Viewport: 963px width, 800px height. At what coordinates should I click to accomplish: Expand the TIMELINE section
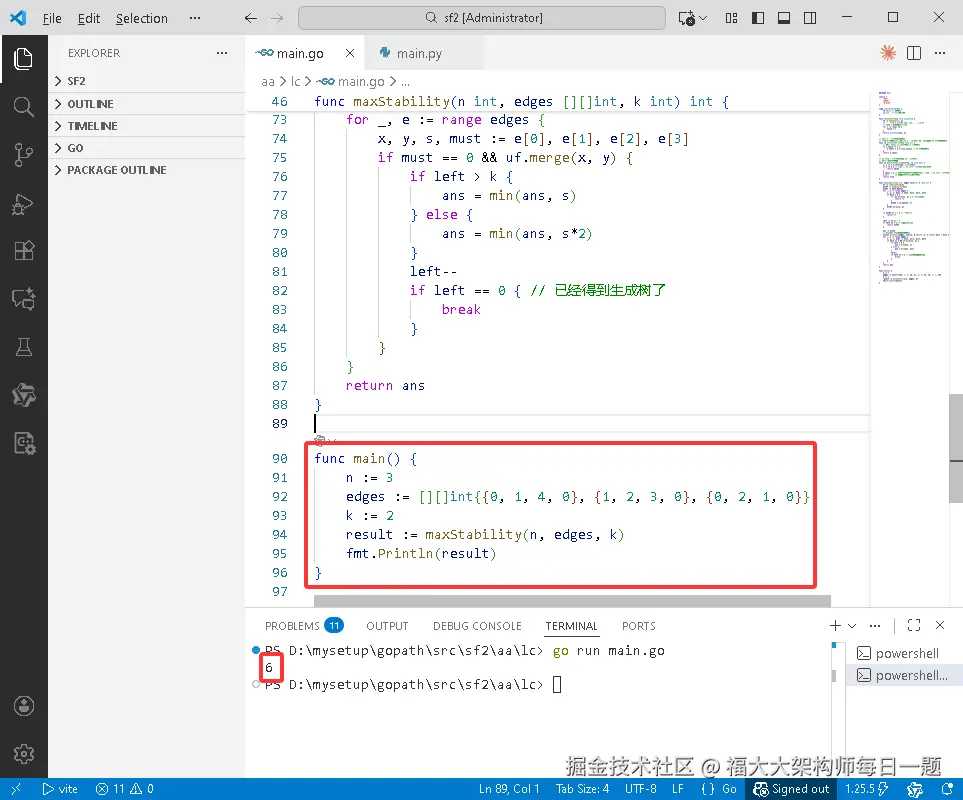point(146,126)
